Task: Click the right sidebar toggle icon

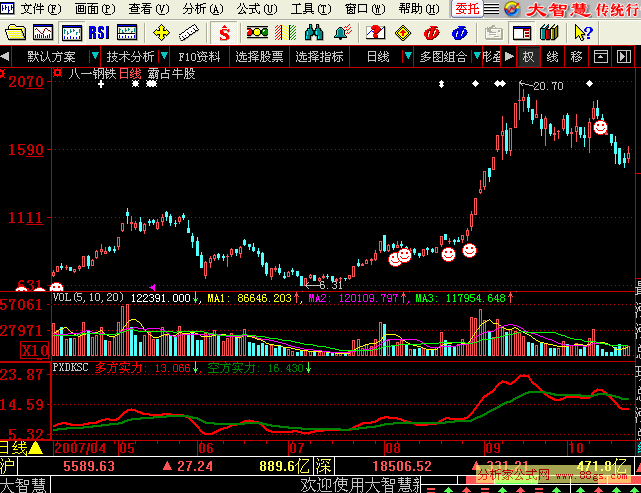Action: [x=623, y=56]
